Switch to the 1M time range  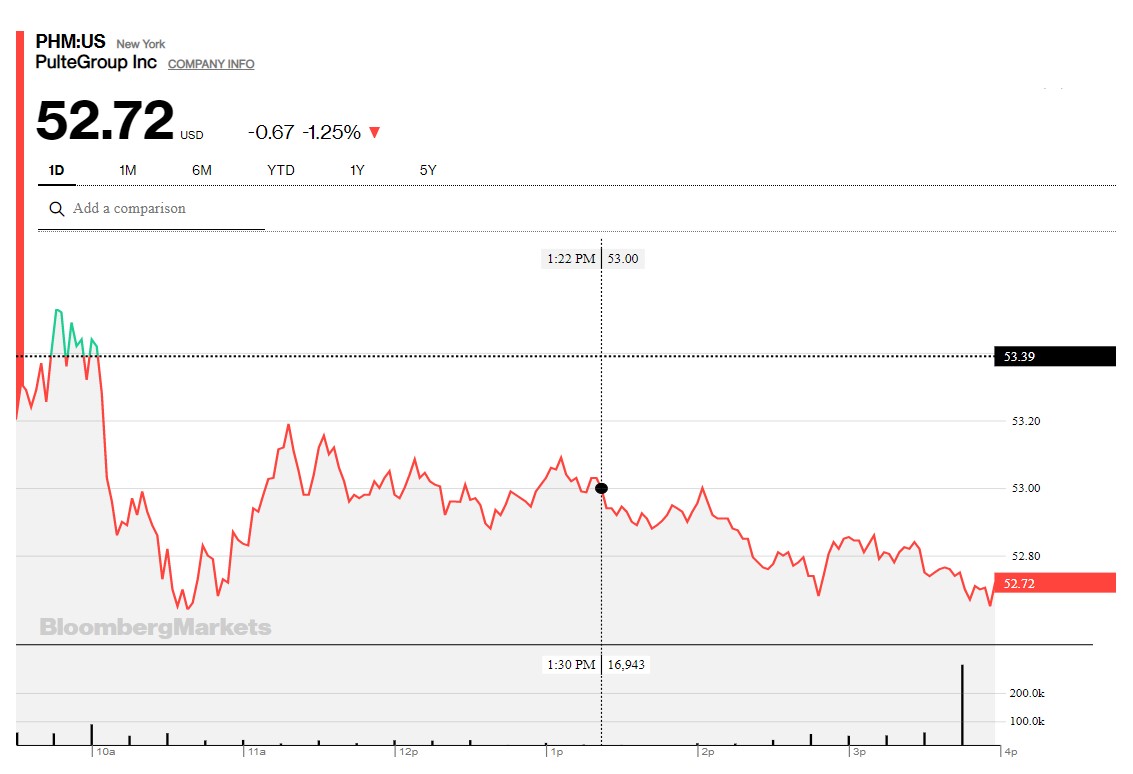[127, 170]
